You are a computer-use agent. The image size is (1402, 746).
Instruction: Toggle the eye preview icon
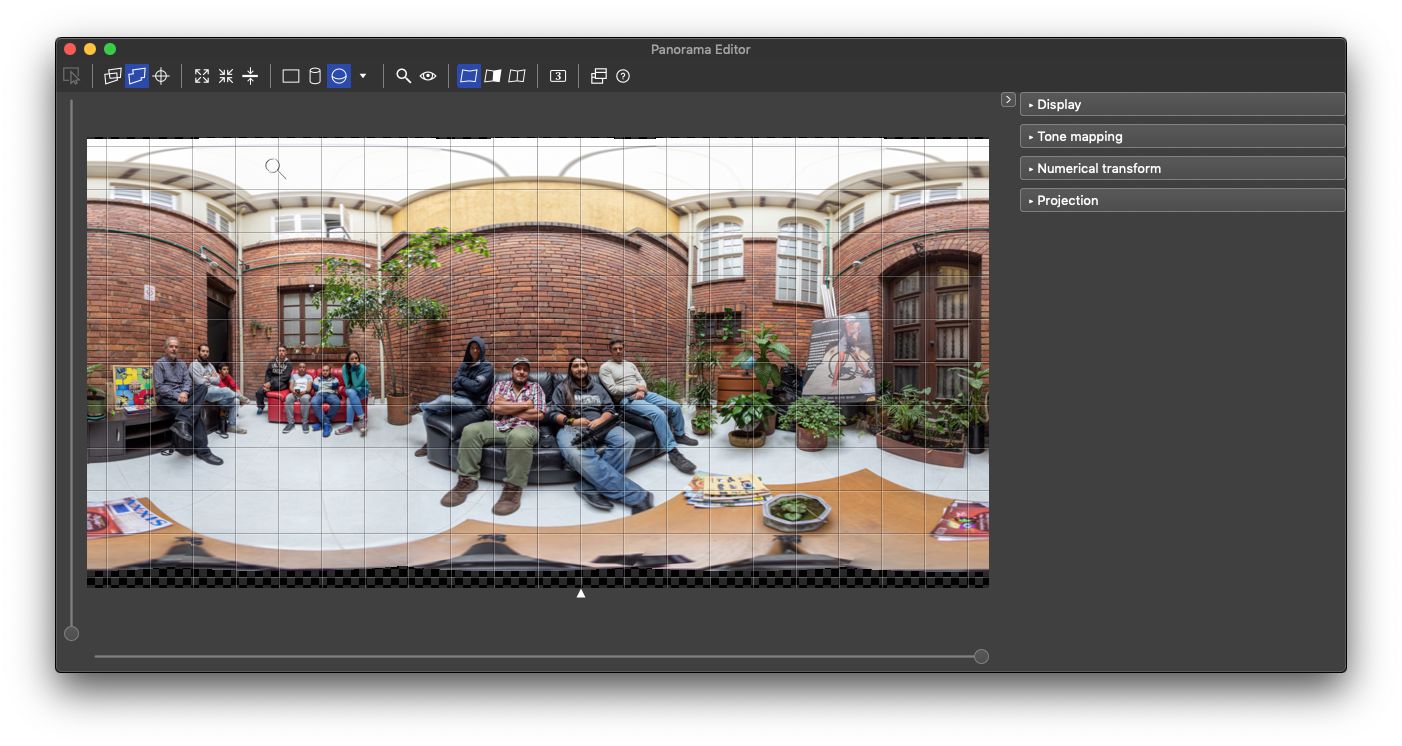point(428,76)
